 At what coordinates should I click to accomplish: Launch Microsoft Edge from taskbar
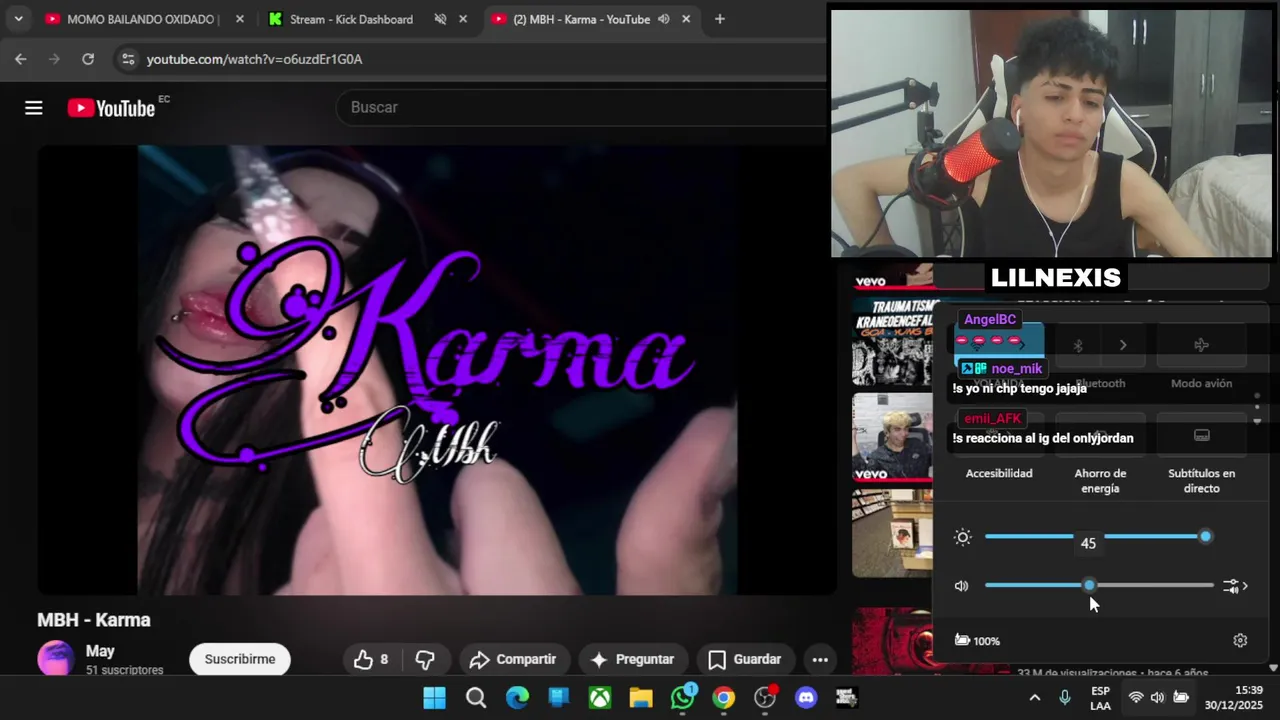coord(517,698)
